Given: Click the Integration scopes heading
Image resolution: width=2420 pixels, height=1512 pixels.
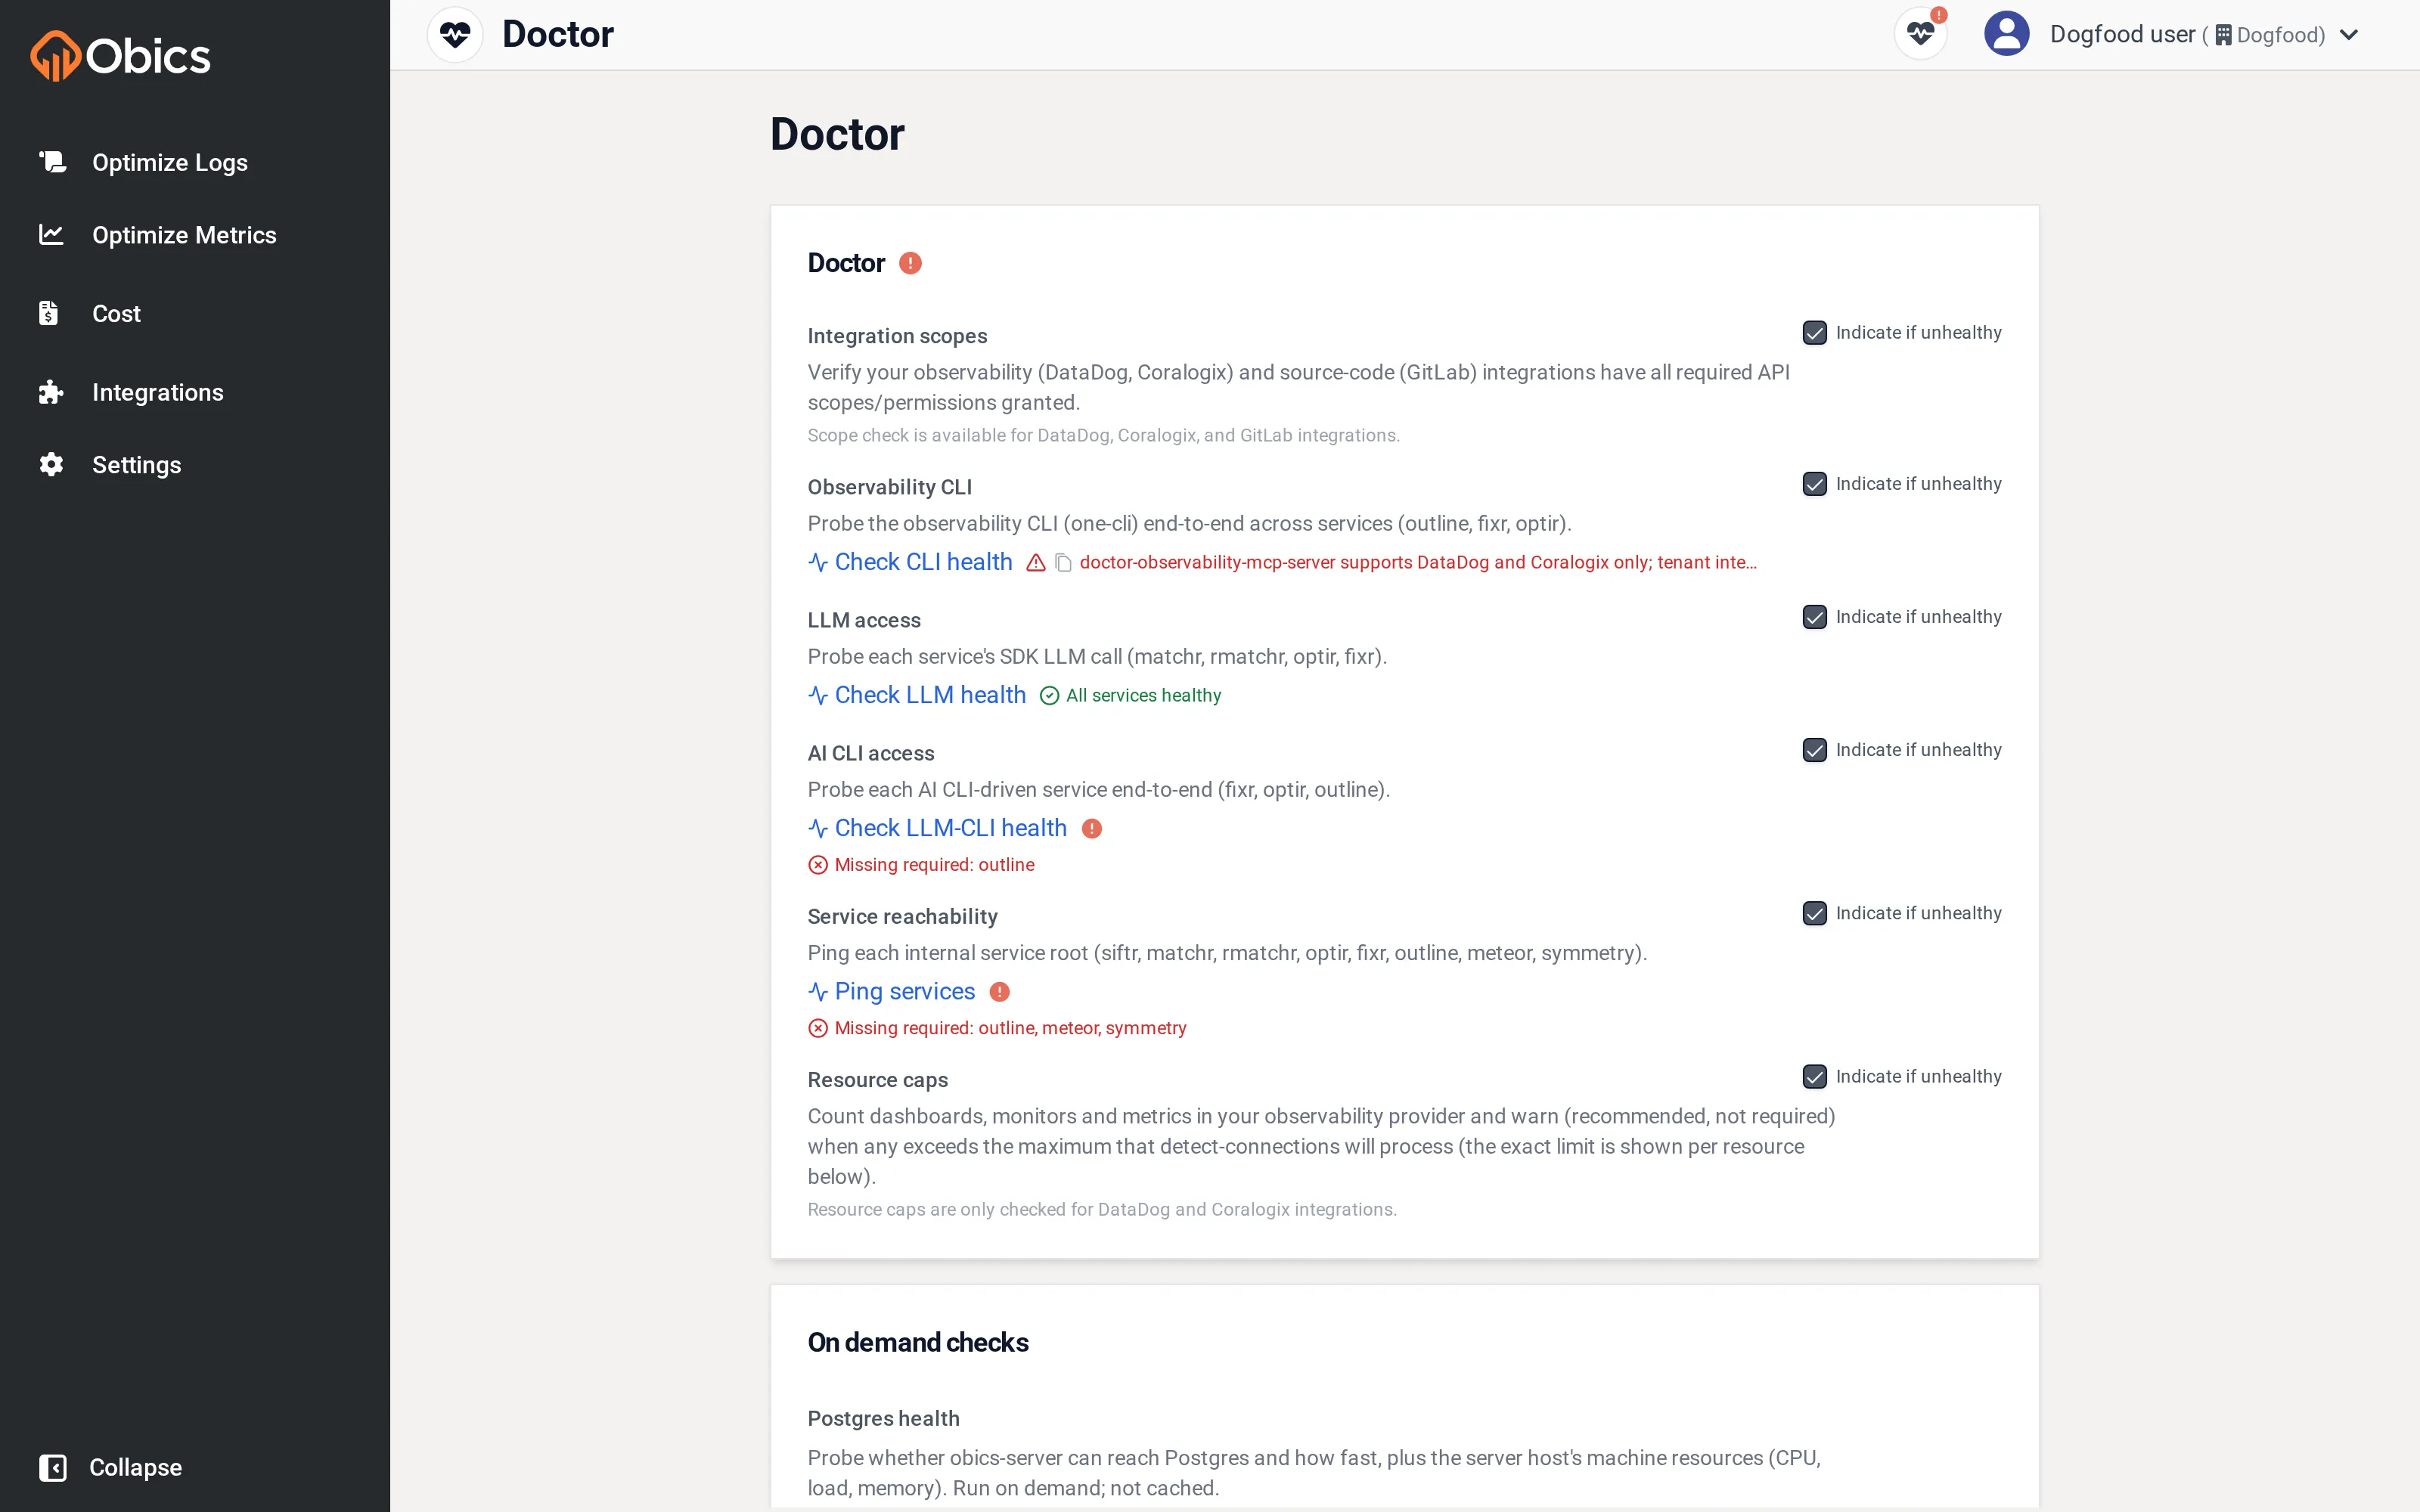Looking at the screenshot, I should tap(897, 336).
